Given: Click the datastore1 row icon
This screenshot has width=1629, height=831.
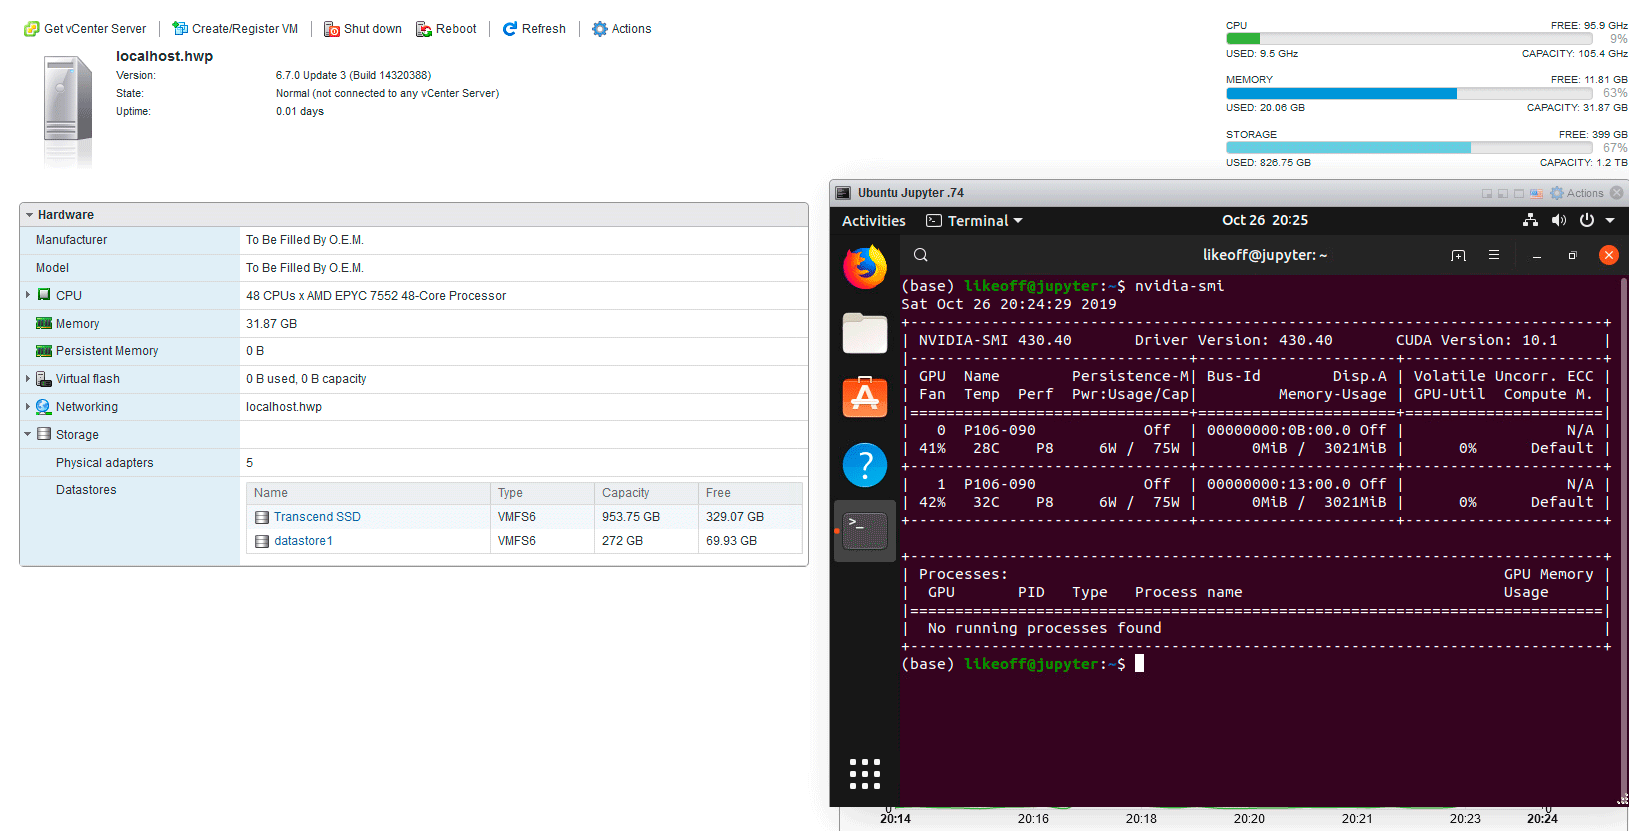Looking at the screenshot, I should [x=262, y=541].
